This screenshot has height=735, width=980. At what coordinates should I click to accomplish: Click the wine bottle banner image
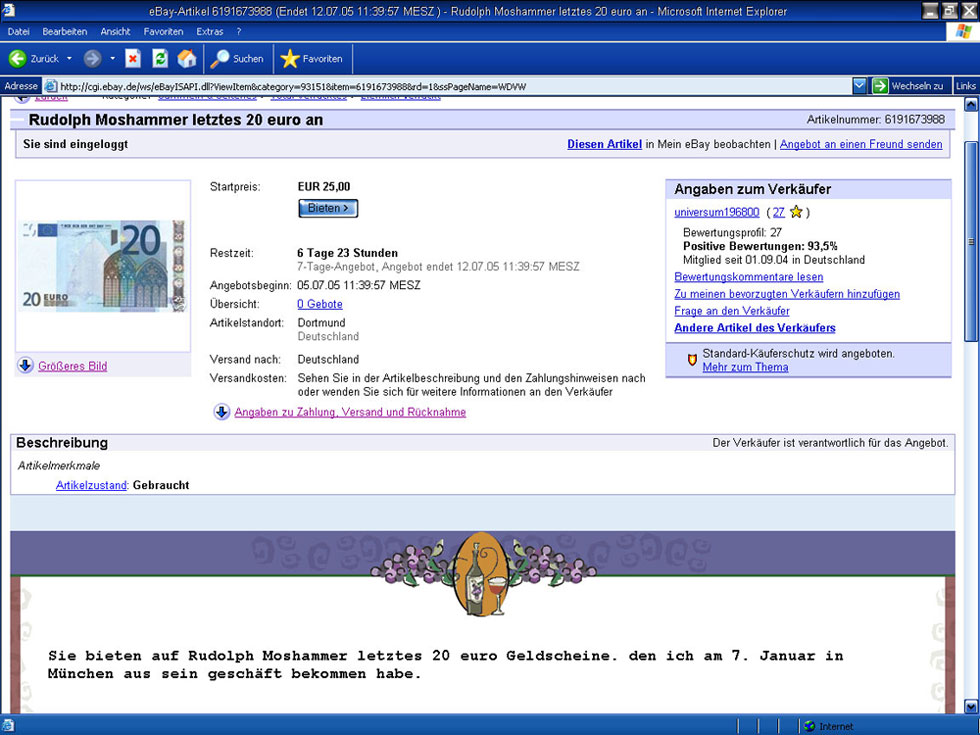pyautogui.click(x=482, y=573)
